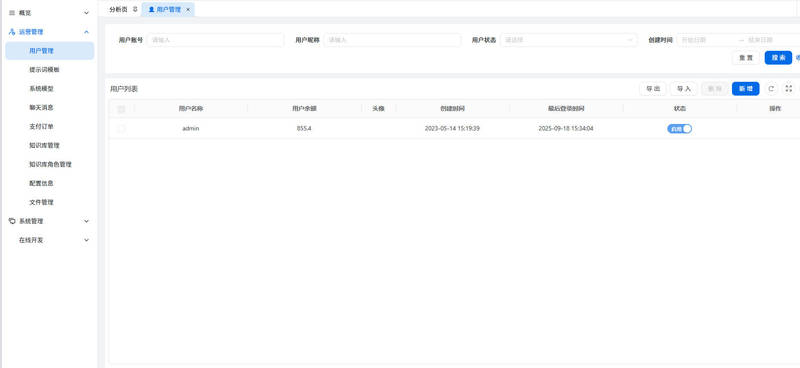Click the 导入 button
Screen dimensions: 800x368
point(684,89)
